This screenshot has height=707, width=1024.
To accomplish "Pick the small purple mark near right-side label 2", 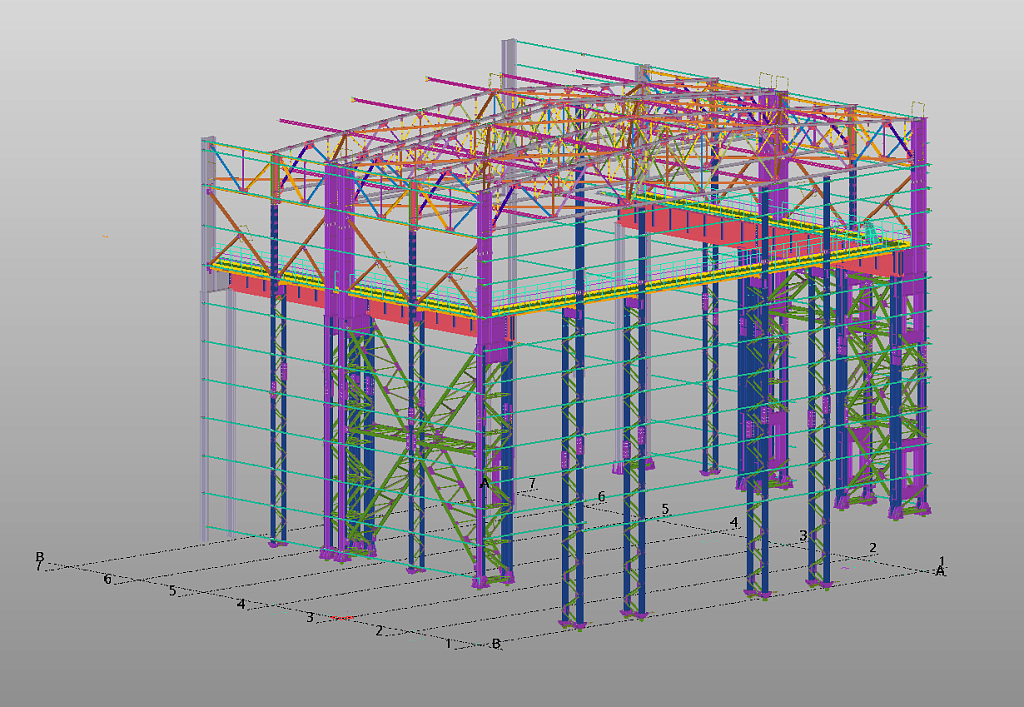I will pos(846,568).
